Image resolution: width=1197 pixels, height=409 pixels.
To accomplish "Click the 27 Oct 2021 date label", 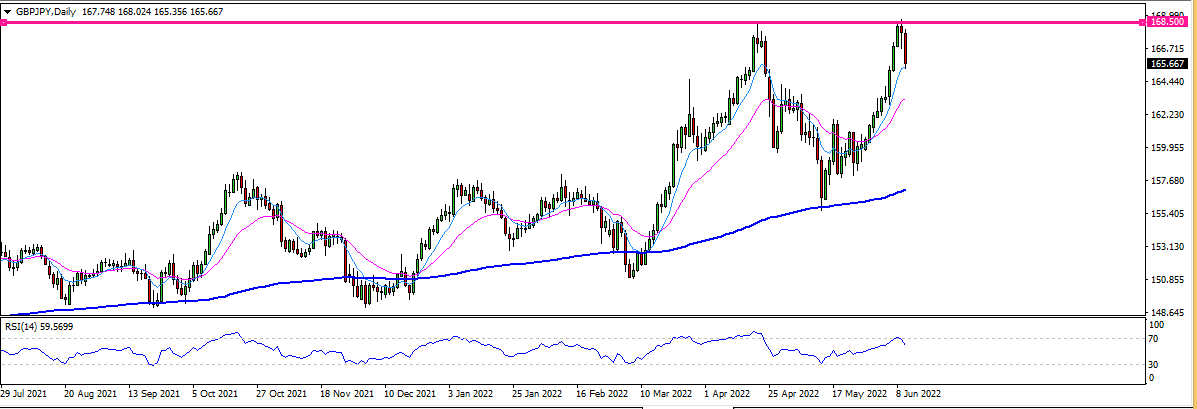I will pos(282,395).
